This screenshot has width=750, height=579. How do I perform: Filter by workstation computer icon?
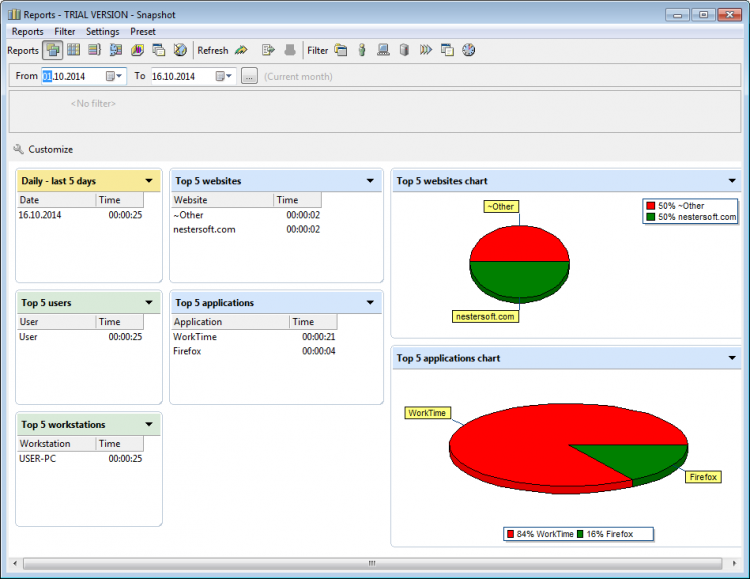[383, 50]
